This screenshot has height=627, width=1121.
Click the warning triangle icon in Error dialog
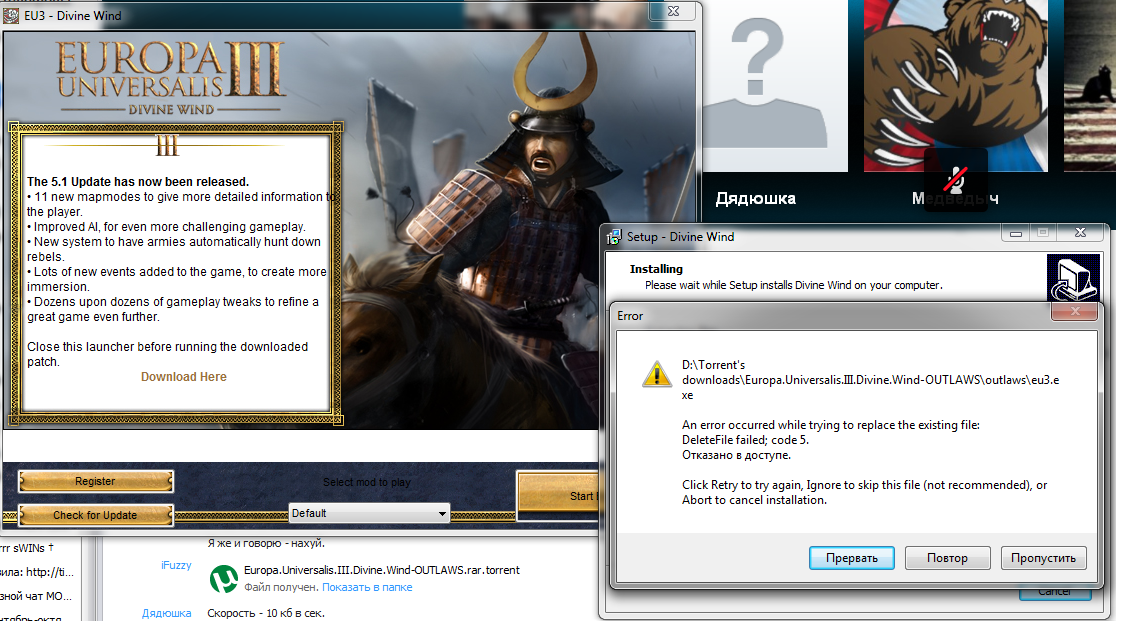pyautogui.click(x=656, y=375)
